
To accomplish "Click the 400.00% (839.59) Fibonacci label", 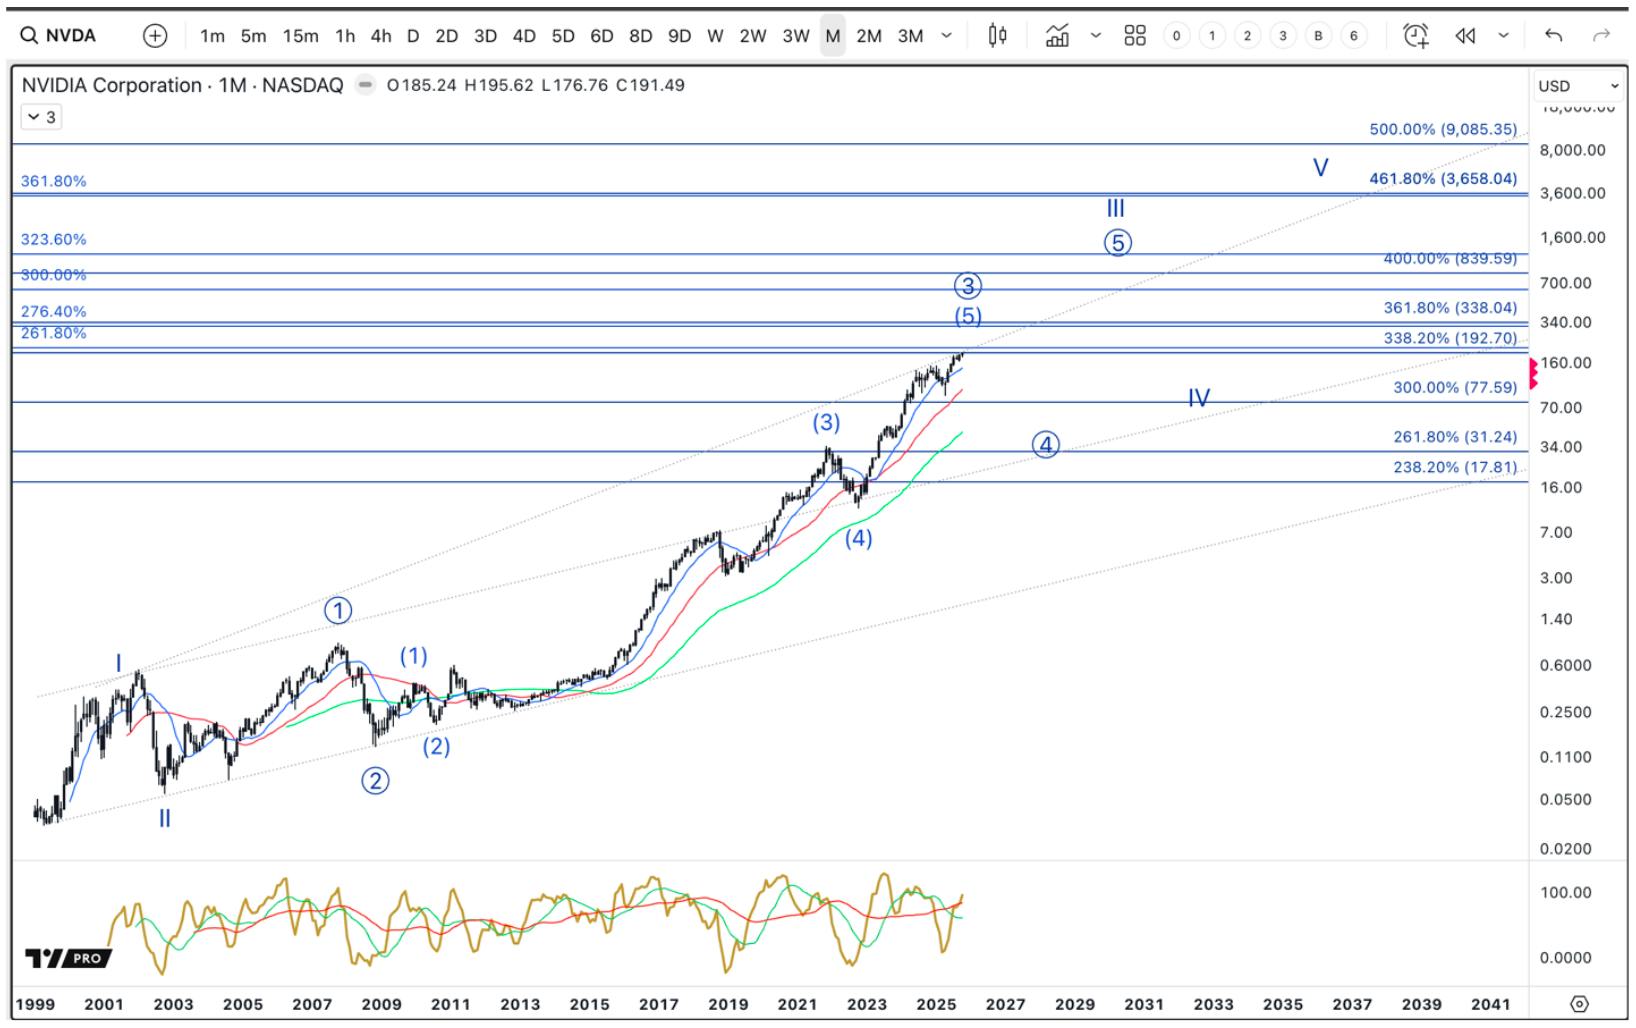I will click(x=1450, y=258).
